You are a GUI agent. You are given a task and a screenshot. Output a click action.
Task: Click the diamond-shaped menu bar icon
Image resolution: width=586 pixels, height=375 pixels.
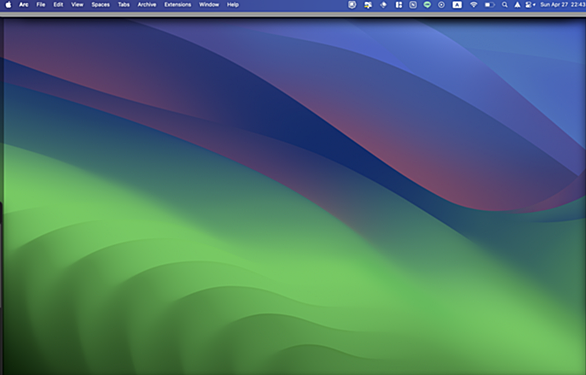(383, 5)
